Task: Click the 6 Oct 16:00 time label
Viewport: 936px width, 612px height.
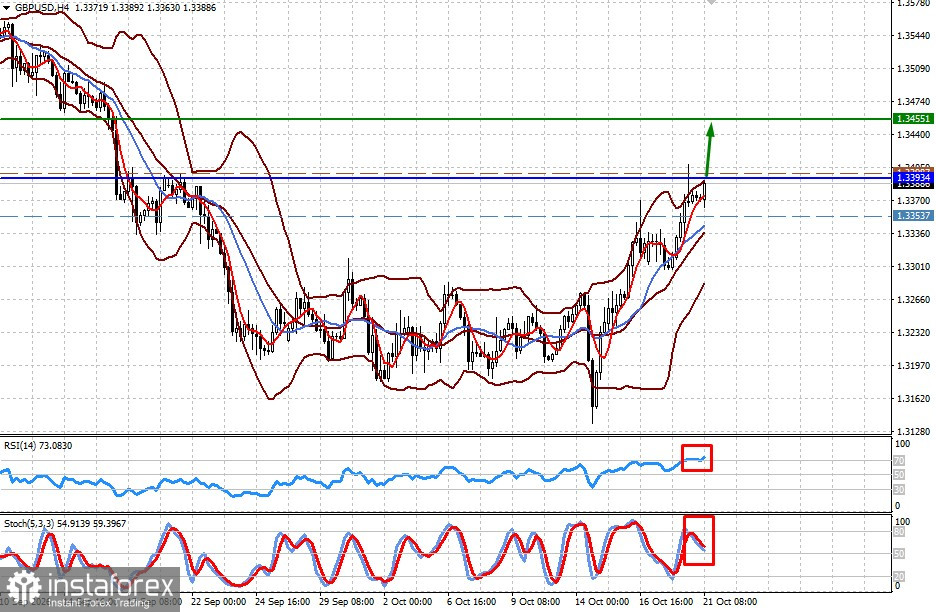Action: 472,601
